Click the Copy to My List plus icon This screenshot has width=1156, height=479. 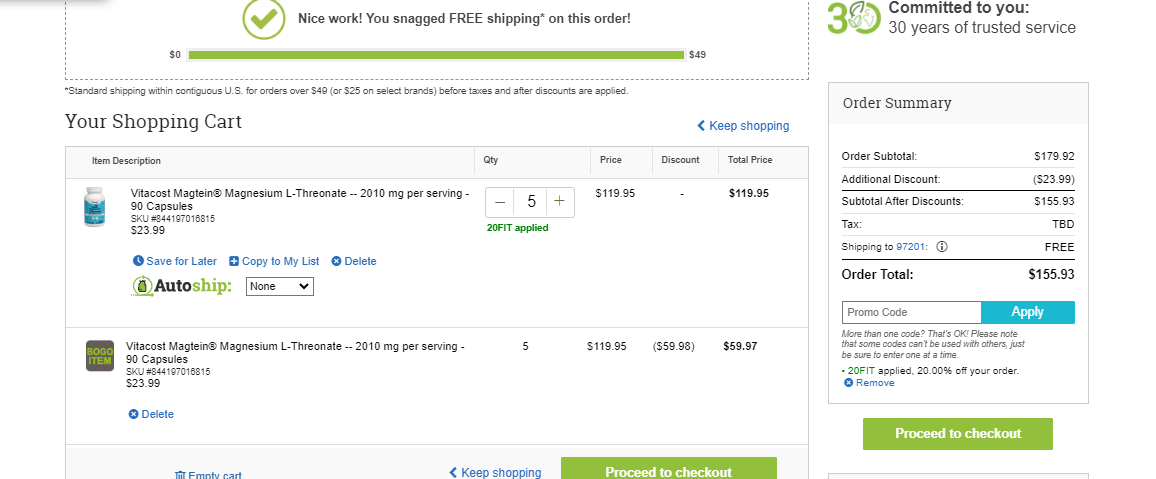234,261
